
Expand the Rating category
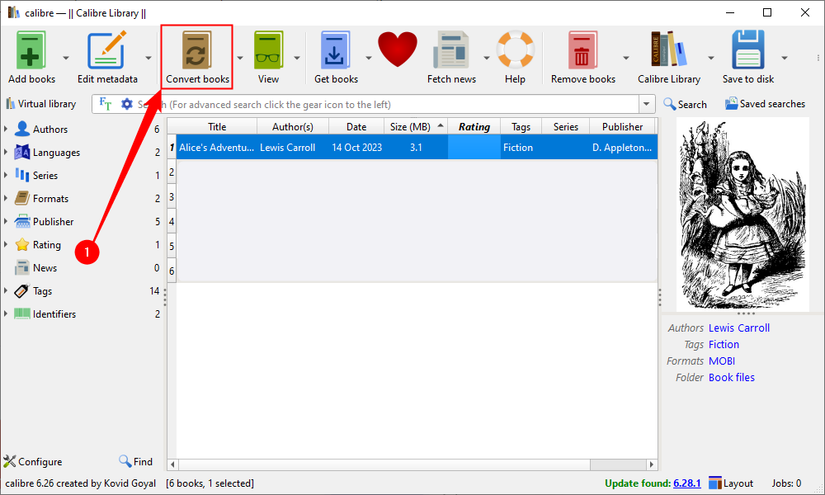point(6,244)
